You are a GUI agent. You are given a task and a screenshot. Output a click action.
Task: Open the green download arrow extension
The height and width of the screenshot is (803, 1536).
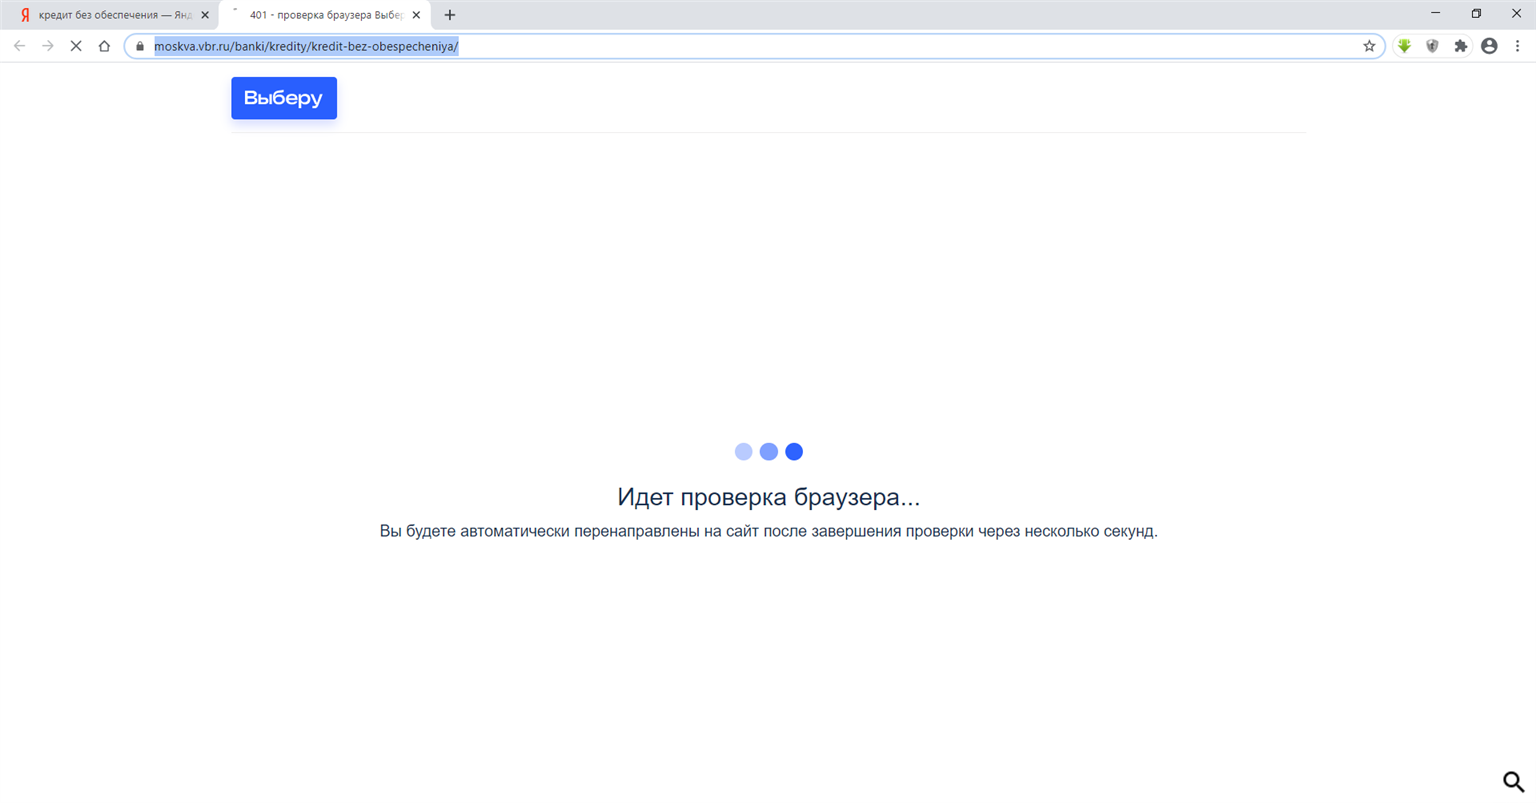[1404, 46]
